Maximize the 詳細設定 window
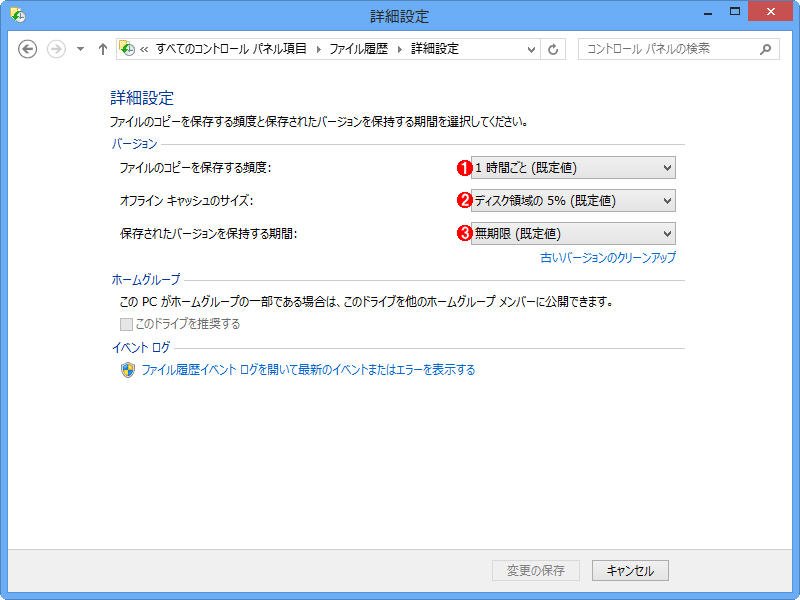Image resolution: width=800 pixels, height=600 pixels. click(x=735, y=12)
